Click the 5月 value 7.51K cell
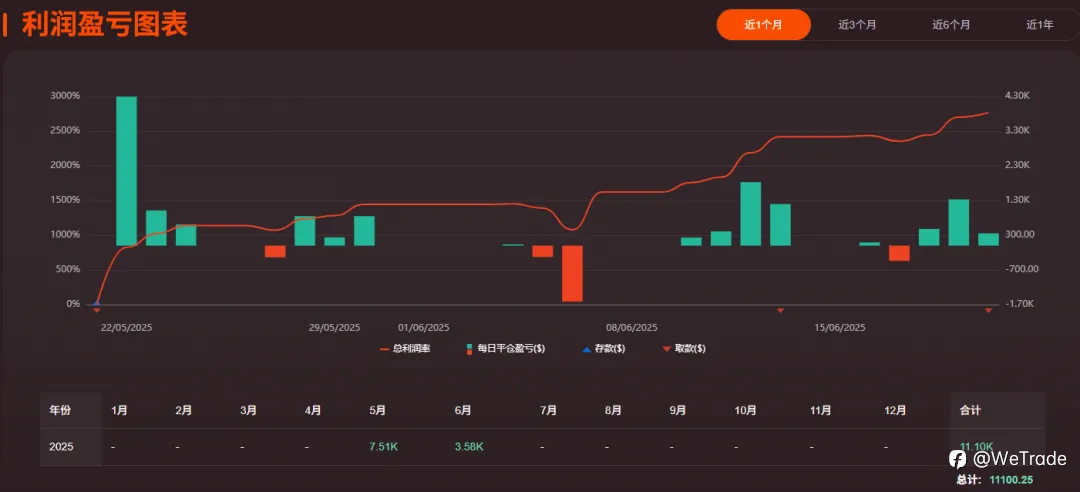The image size is (1080, 492). coord(384,447)
